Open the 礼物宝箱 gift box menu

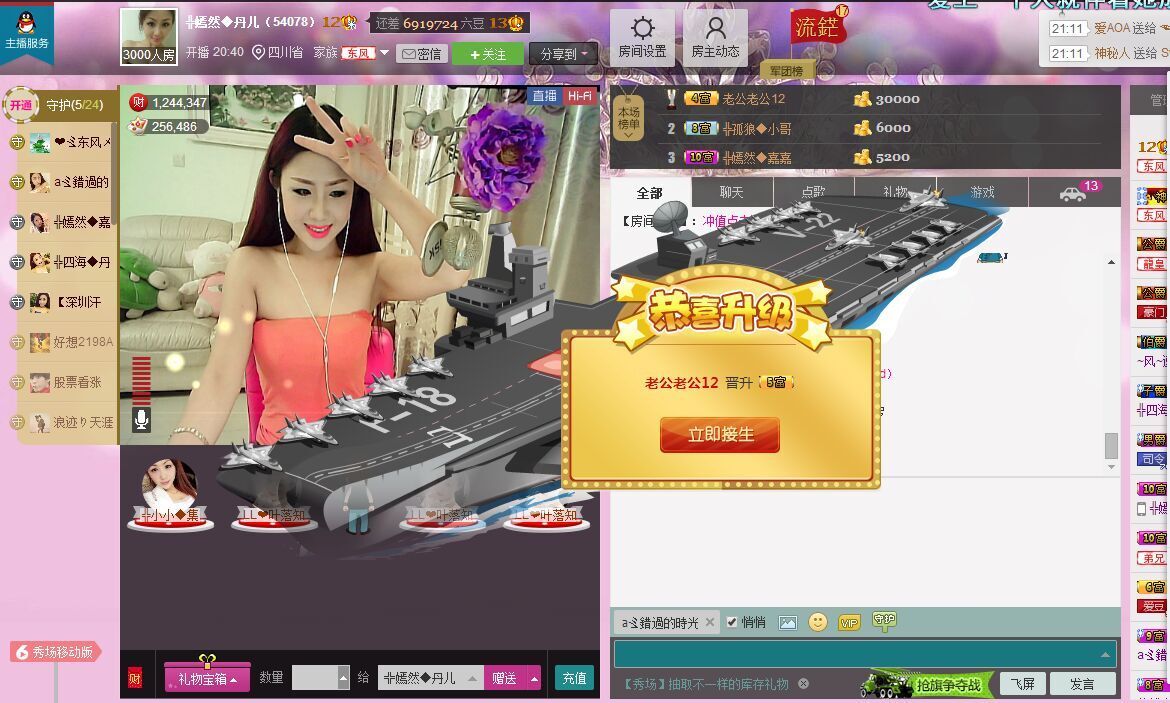[207, 678]
